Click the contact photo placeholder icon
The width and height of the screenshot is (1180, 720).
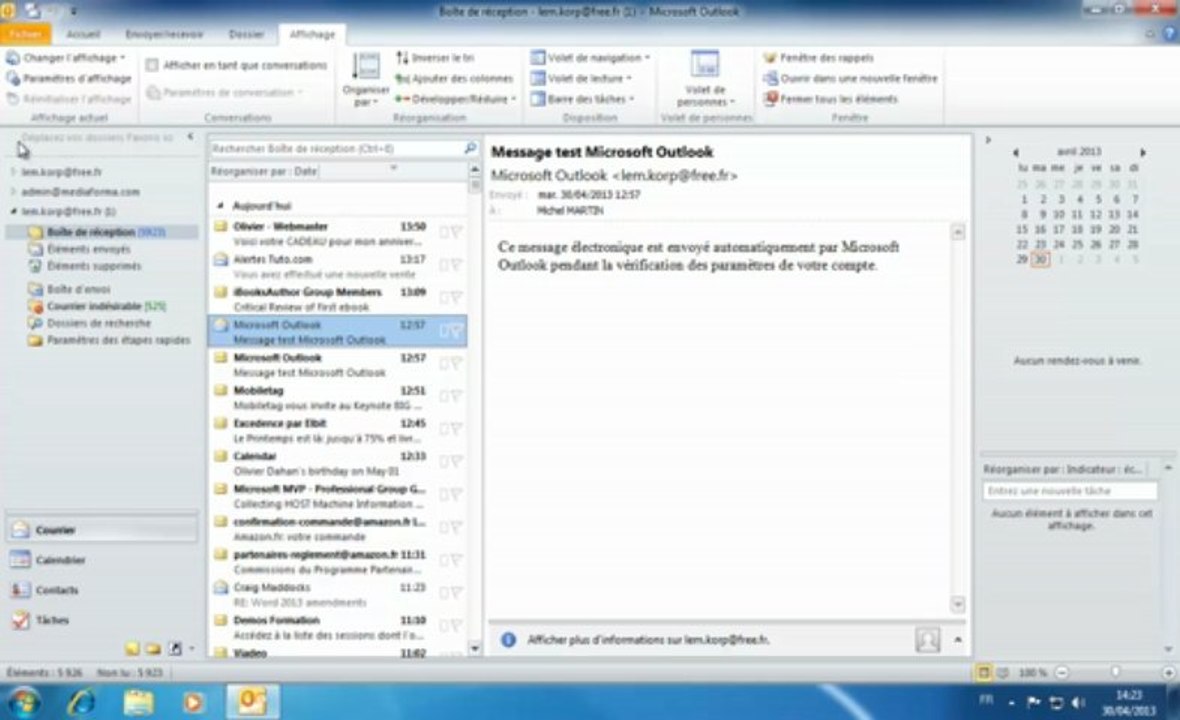click(x=928, y=639)
